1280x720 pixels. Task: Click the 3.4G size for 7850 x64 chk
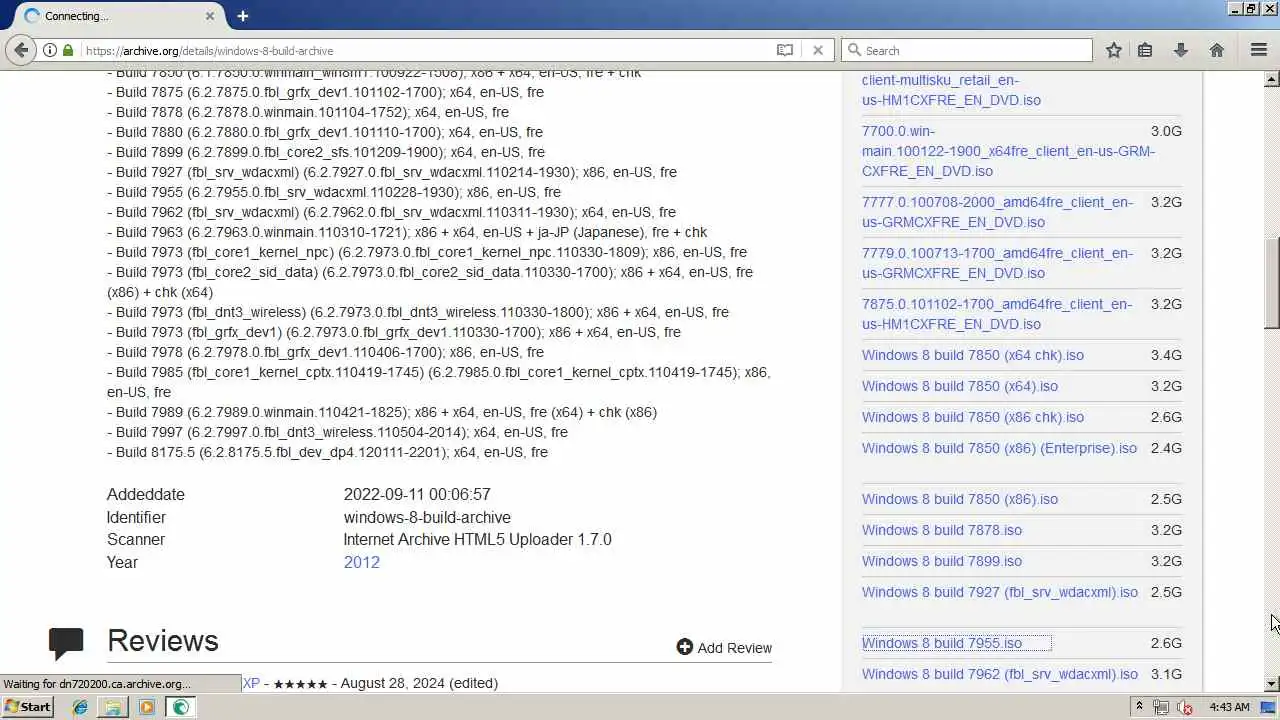pyautogui.click(x=1166, y=355)
